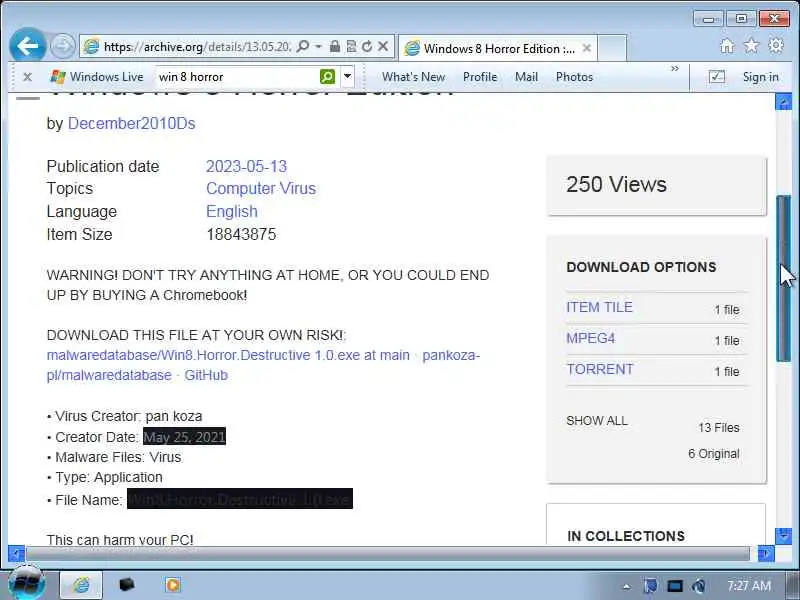Open the Tools gear icon
Screen dimensions: 800x600
point(776,46)
